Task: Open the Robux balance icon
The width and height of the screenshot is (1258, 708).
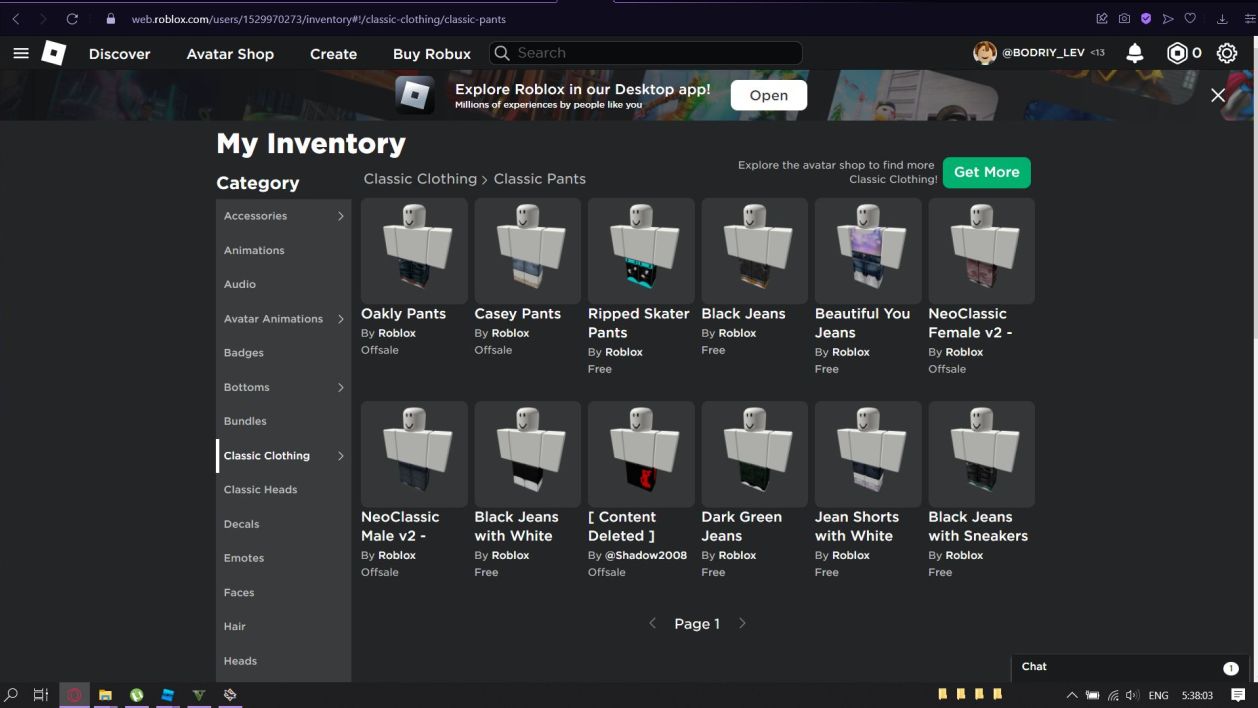Action: (1177, 53)
